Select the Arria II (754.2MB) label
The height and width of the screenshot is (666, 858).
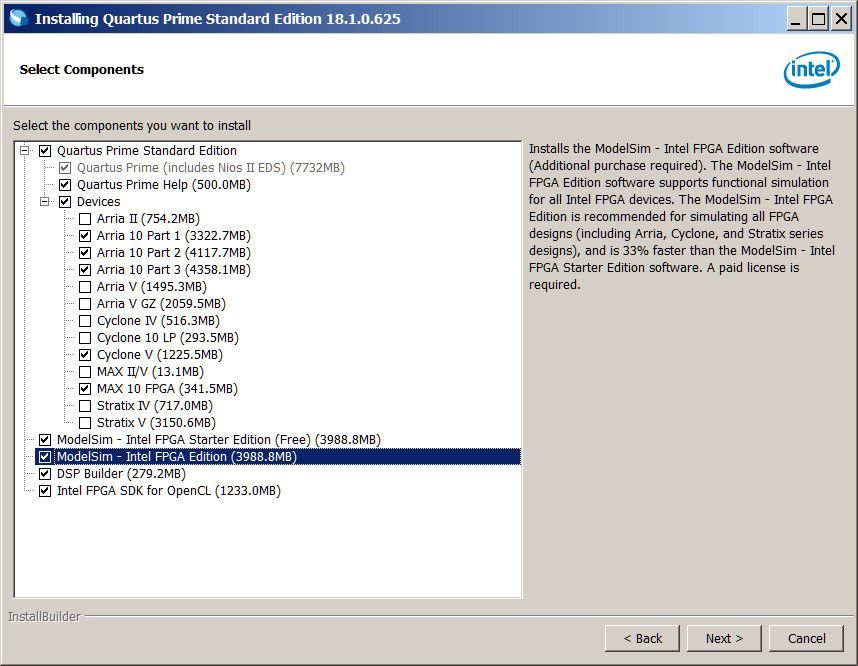coord(148,219)
